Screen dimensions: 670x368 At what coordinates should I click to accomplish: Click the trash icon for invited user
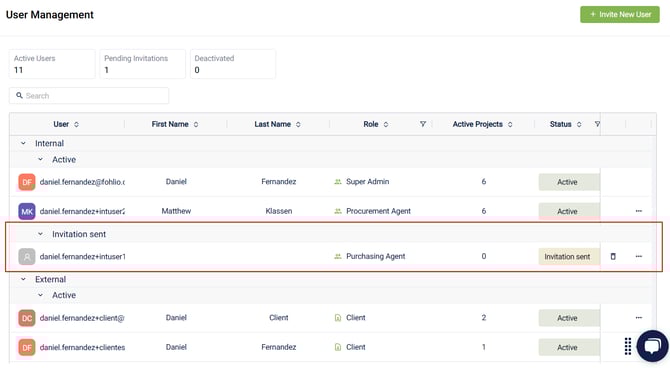[x=613, y=256]
